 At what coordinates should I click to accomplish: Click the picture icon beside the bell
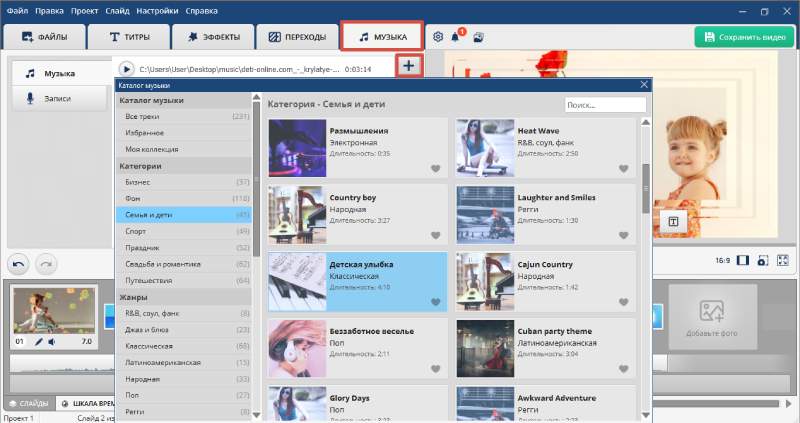coord(479,37)
